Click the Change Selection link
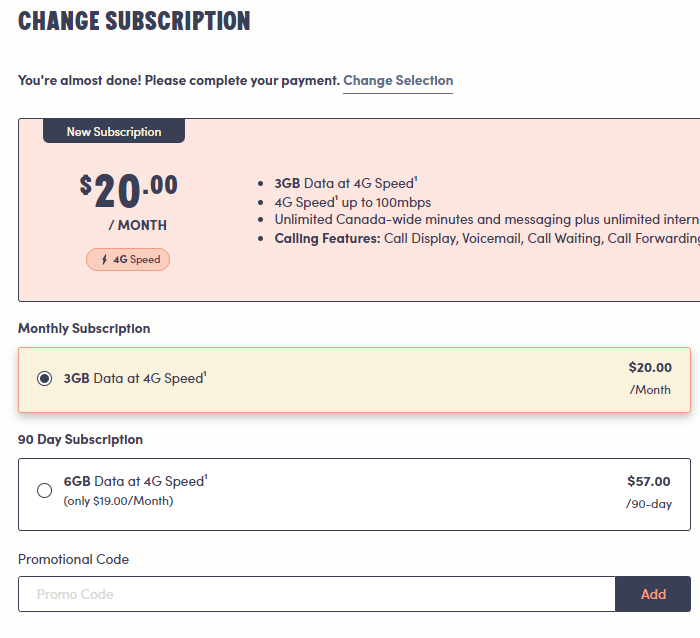The height and width of the screenshot is (638, 700). click(398, 81)
